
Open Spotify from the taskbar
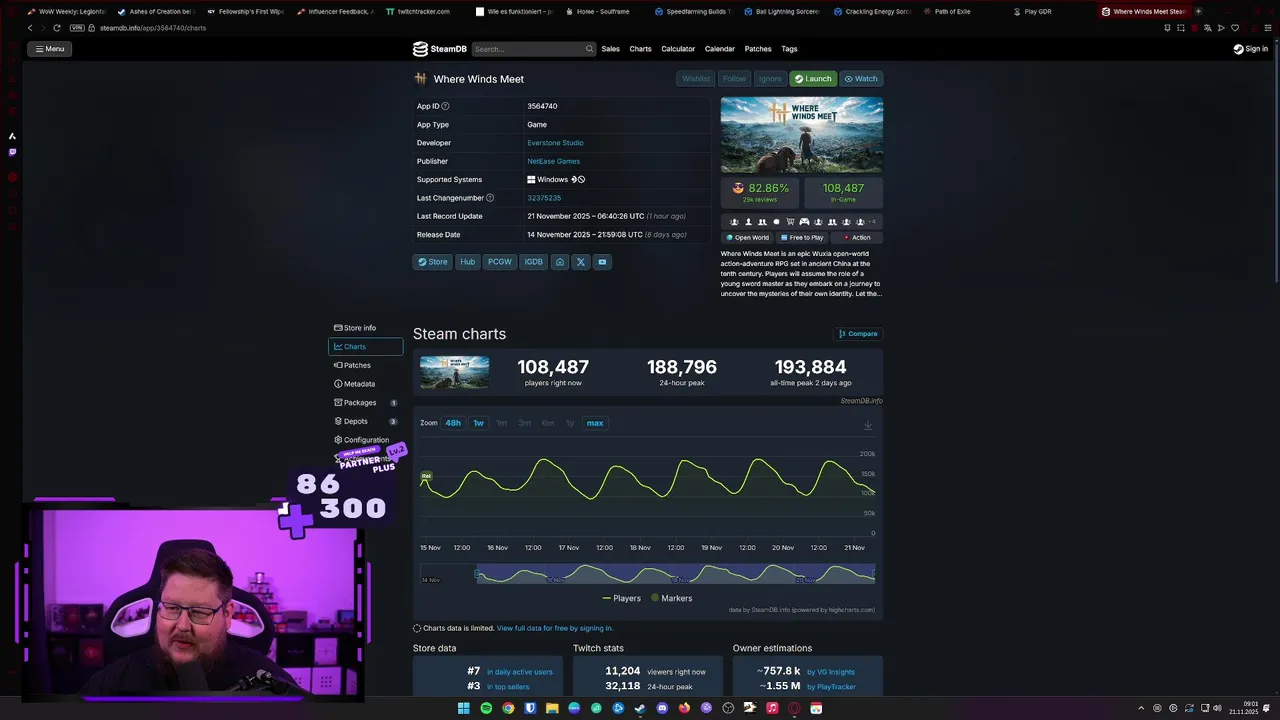pyautogui.click(x=486, y=708)
